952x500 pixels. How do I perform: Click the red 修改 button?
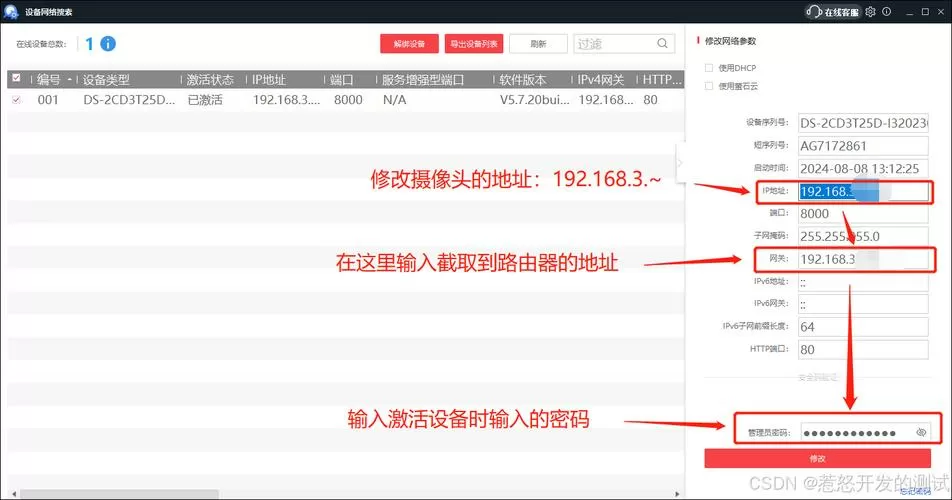[x=817, y=458]
